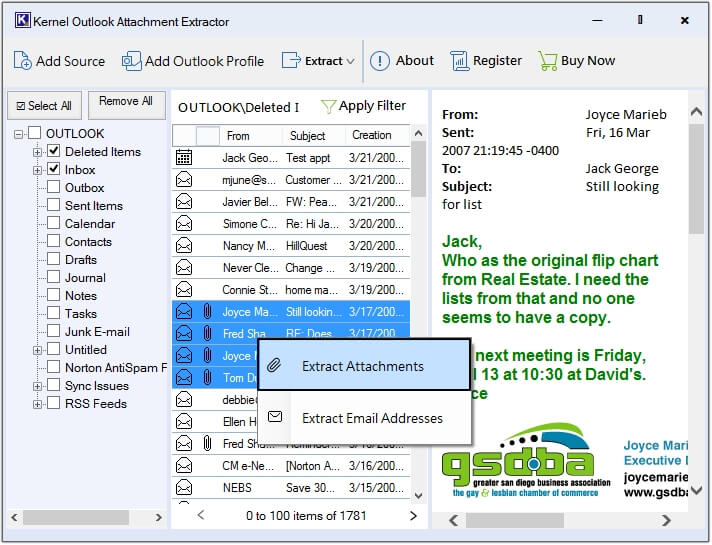The height and width of the screenshot is (545, 712).
Task: Click the gsdba logo image in preview
Action: coord(527,461)
